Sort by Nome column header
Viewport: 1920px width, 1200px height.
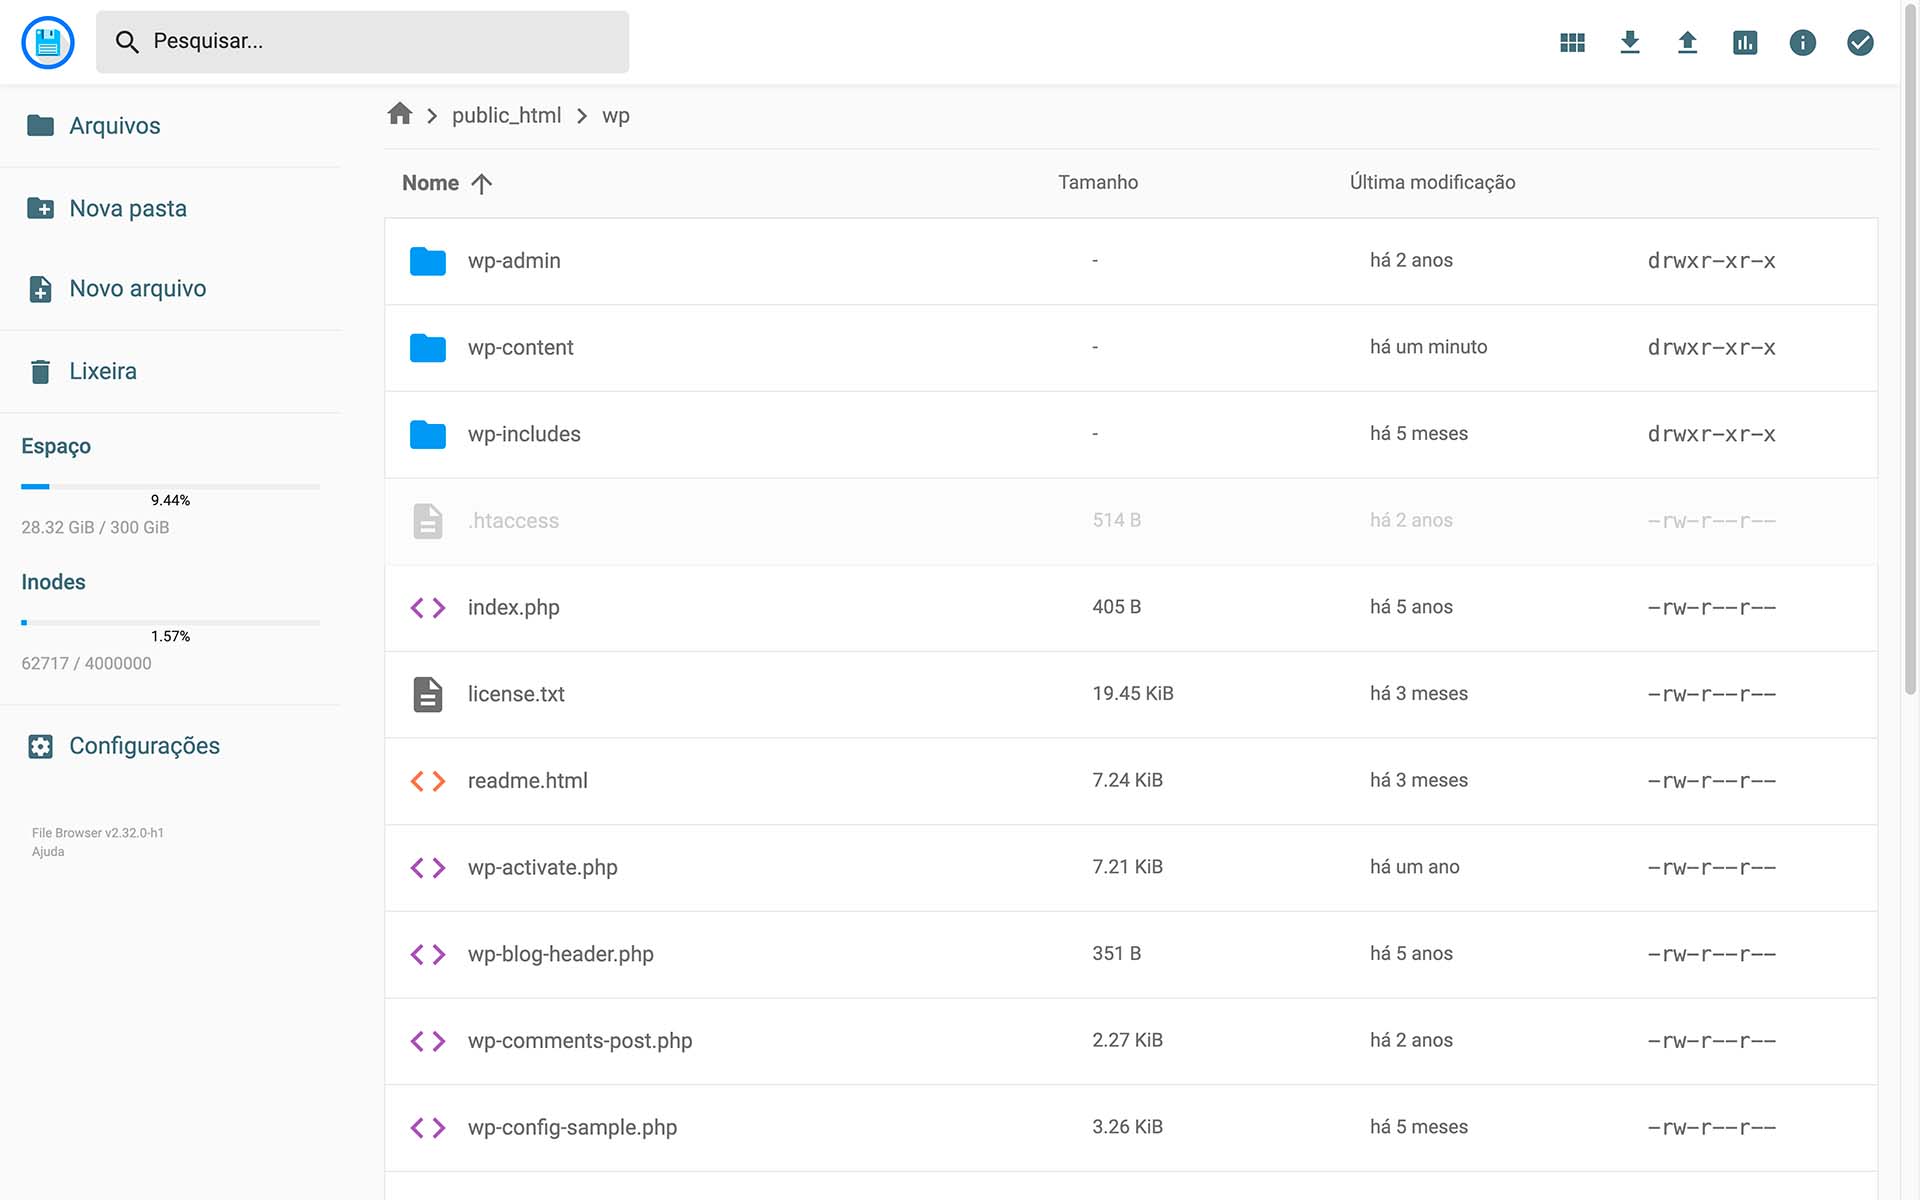click(430, 183)
